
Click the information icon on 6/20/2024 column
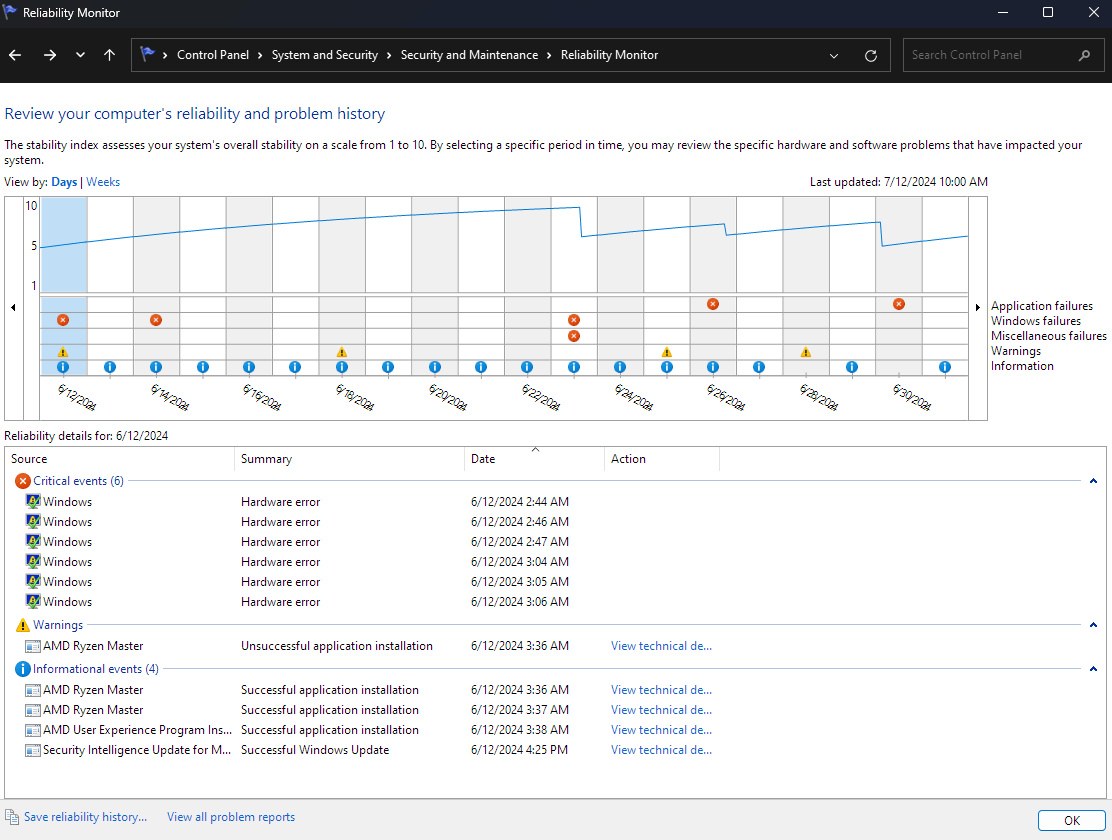point(435,367)
